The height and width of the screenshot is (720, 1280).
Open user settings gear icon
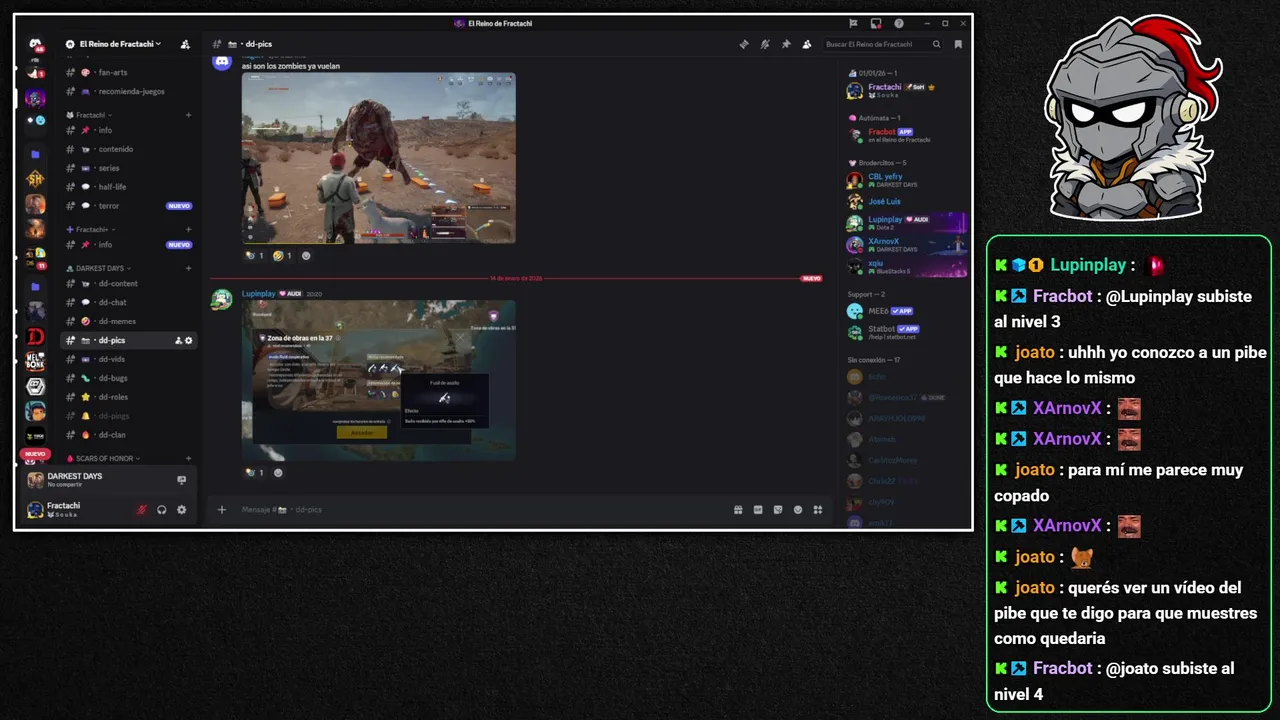(x=181, y=509)
